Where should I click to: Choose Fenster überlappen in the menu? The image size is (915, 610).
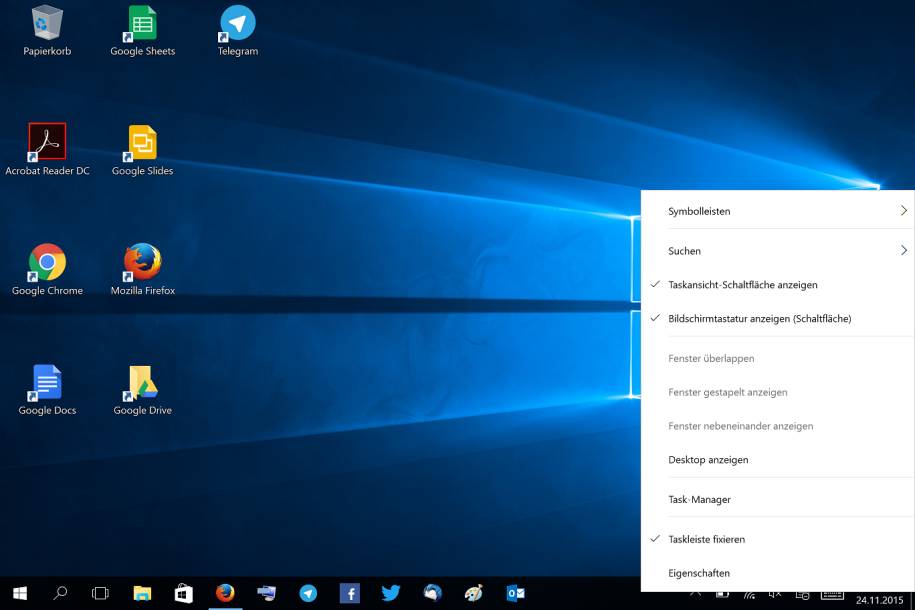pos(777,358)
